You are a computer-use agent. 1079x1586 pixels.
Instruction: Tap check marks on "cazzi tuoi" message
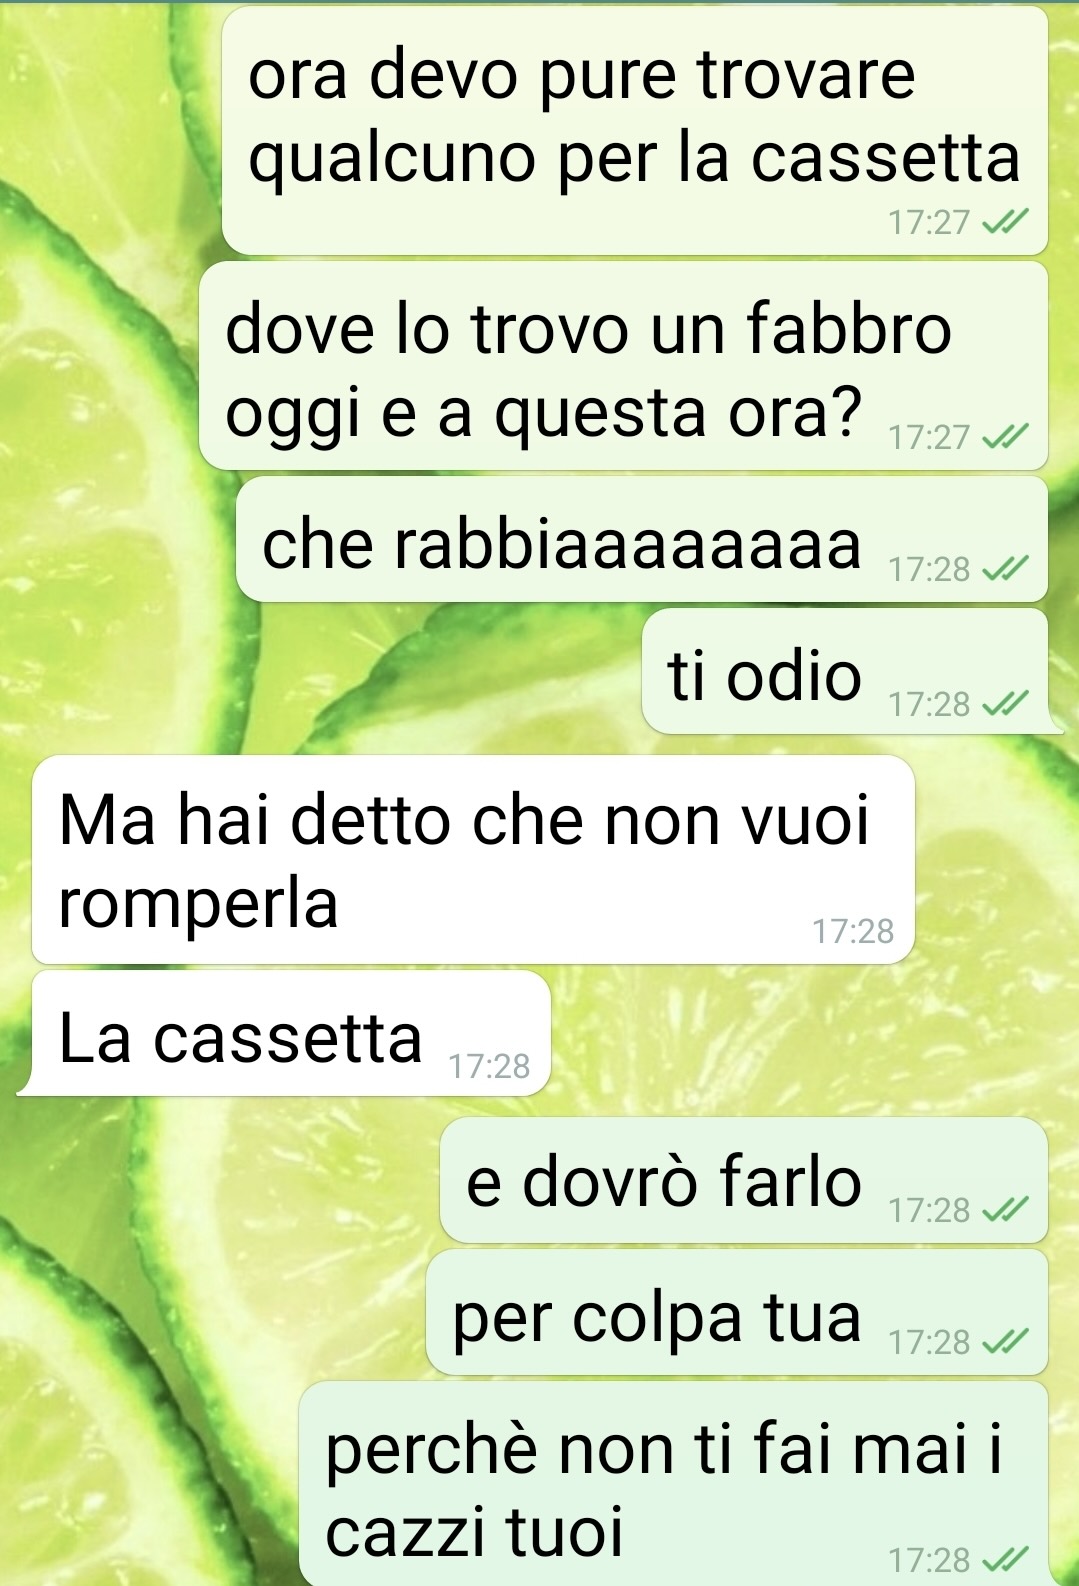pos(1004,1559)
